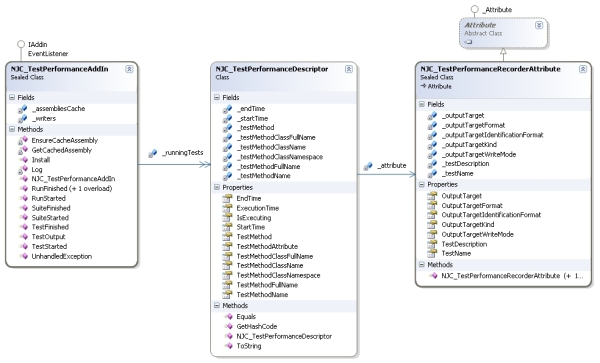The image size is (600, 363).
Task: Select the NJC_TestPerformanceRecorderAttribute class title
Action: click(490, 69)
